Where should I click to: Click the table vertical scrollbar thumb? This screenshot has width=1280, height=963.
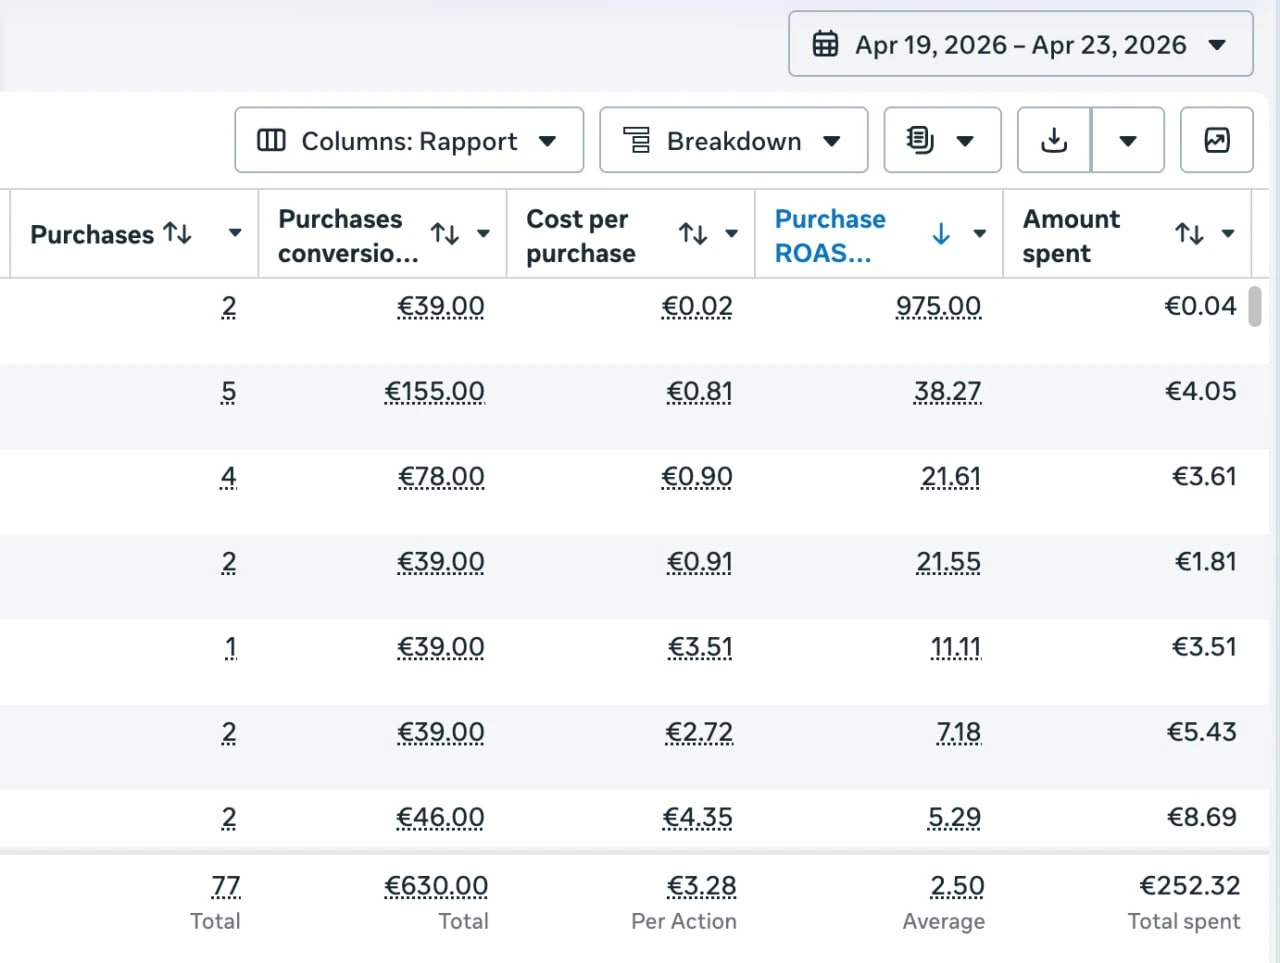(x=1255, y=307)
